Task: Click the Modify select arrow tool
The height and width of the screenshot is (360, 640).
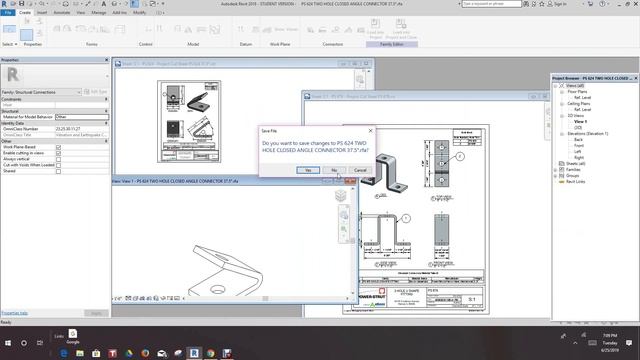Action: click(x=9, y=29)
